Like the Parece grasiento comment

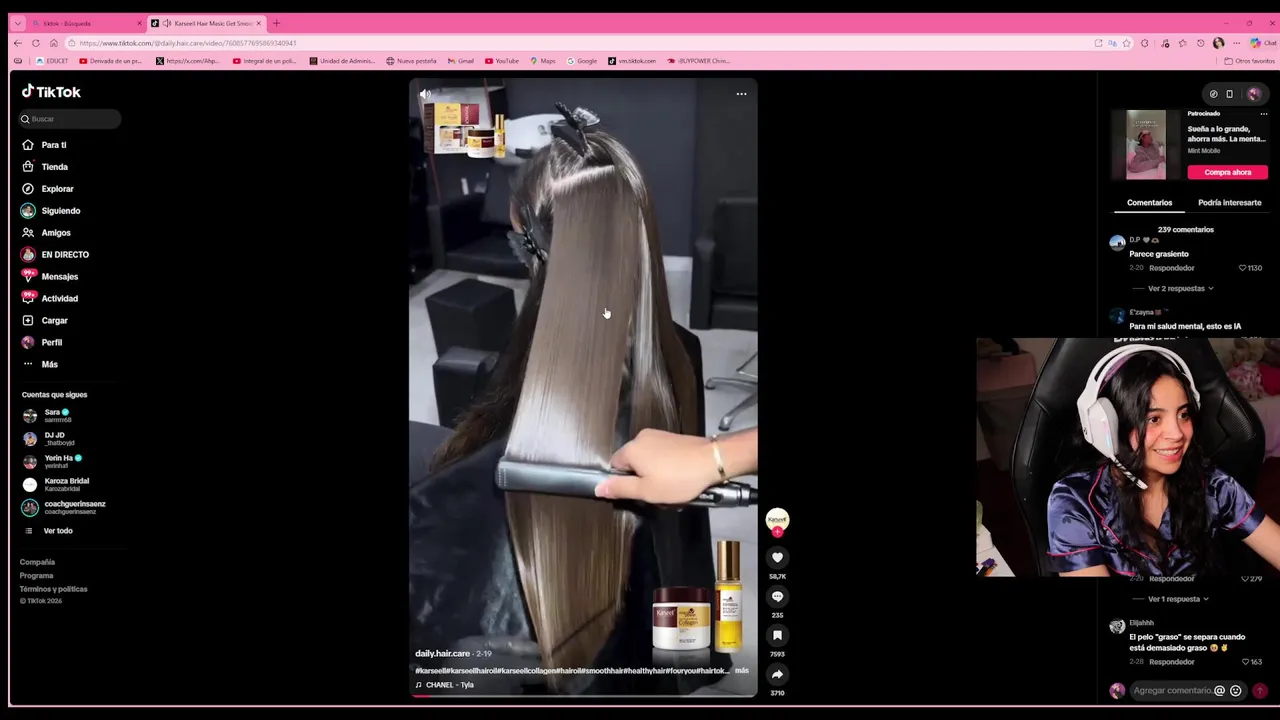coord(1243,268)
